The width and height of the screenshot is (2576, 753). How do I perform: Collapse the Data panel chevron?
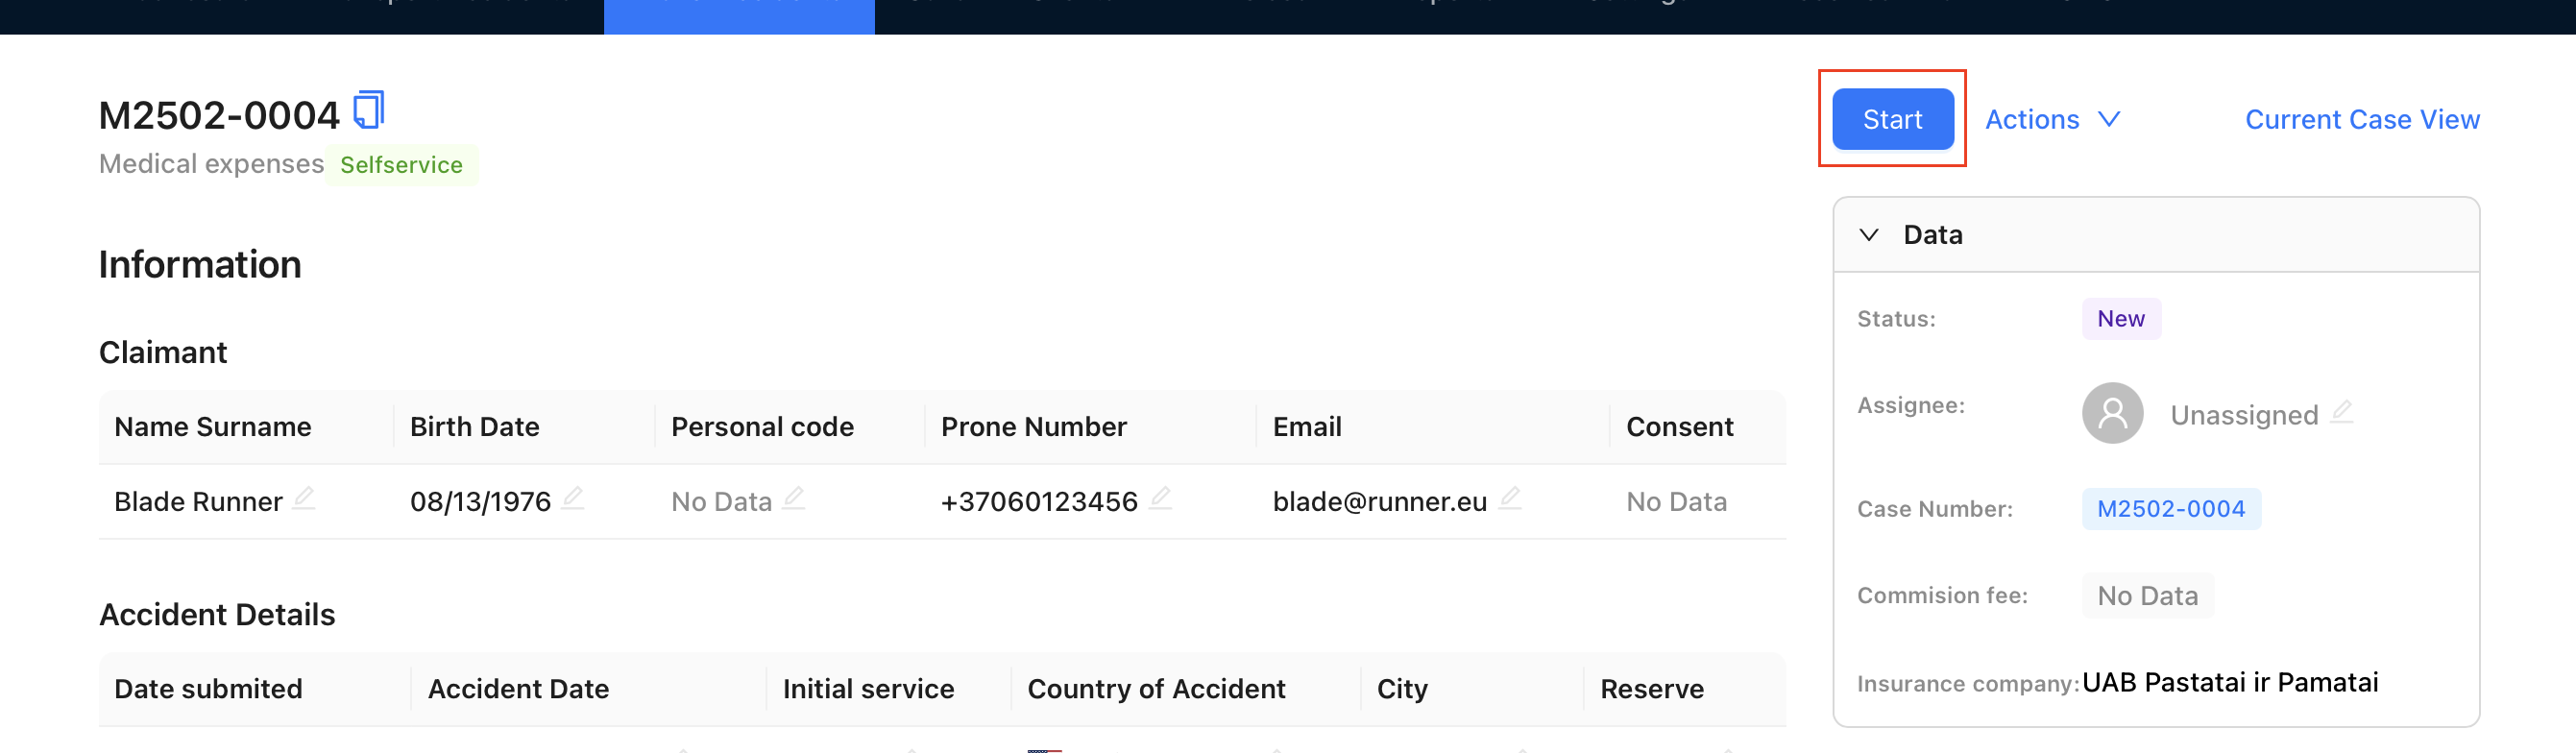pyautogui.click(x=1868, y=234)
